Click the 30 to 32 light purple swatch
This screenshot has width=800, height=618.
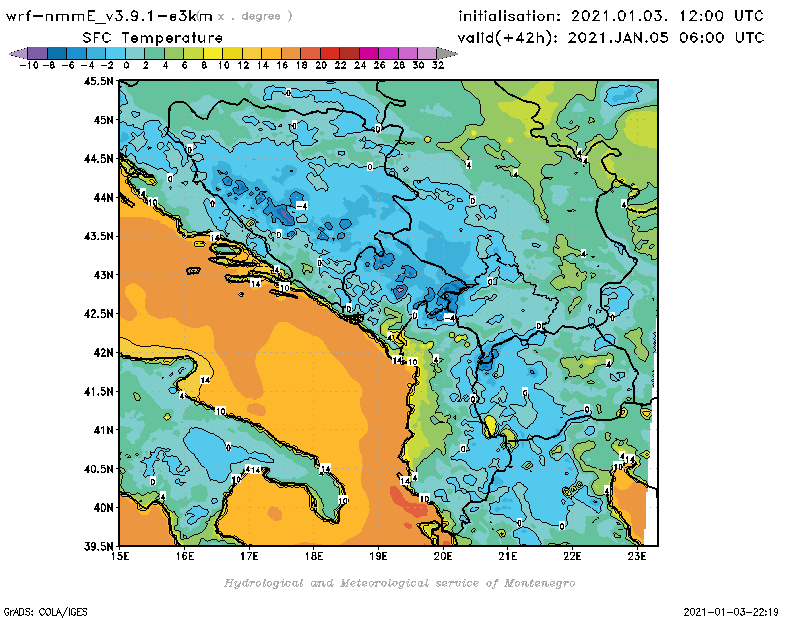(x=428, y=53)
